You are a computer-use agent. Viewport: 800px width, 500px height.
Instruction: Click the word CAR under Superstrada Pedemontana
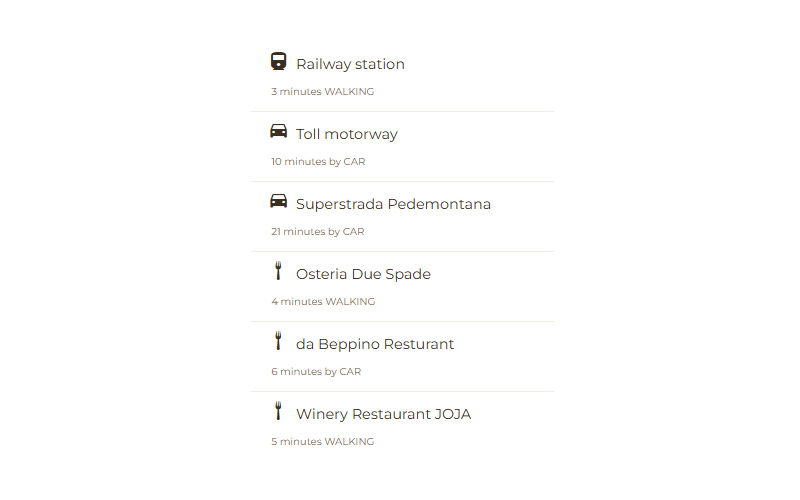(x=353, y=232)
